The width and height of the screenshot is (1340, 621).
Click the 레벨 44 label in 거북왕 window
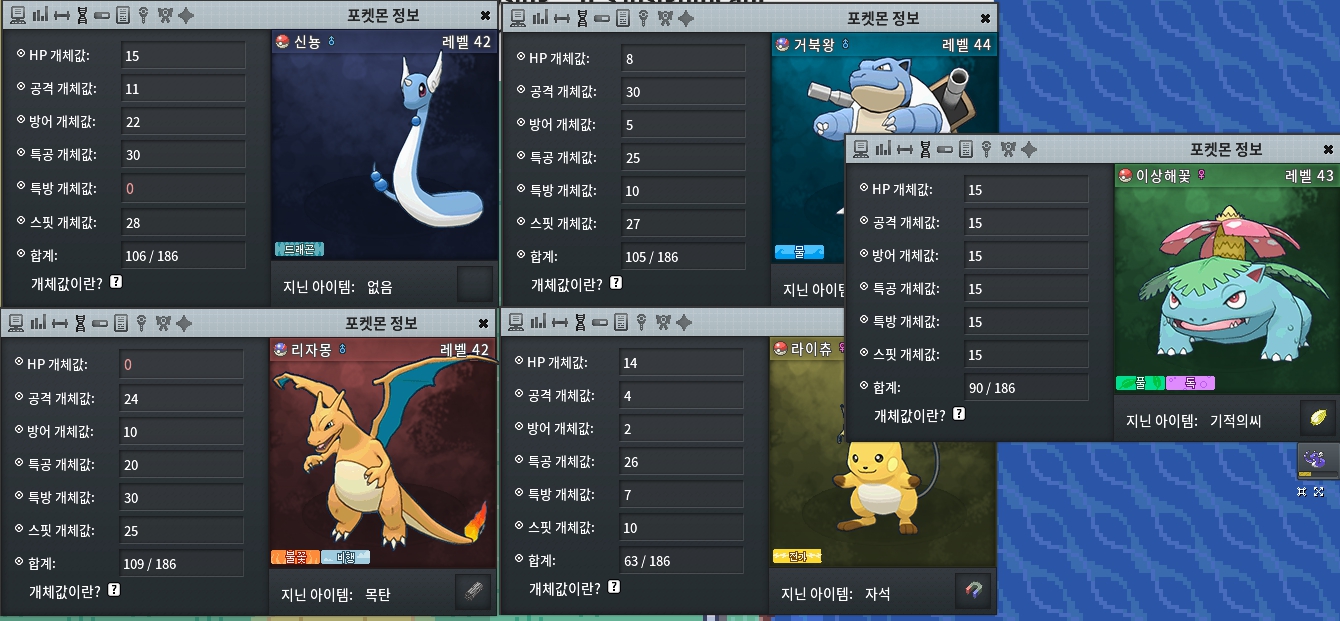click(966, 44)
